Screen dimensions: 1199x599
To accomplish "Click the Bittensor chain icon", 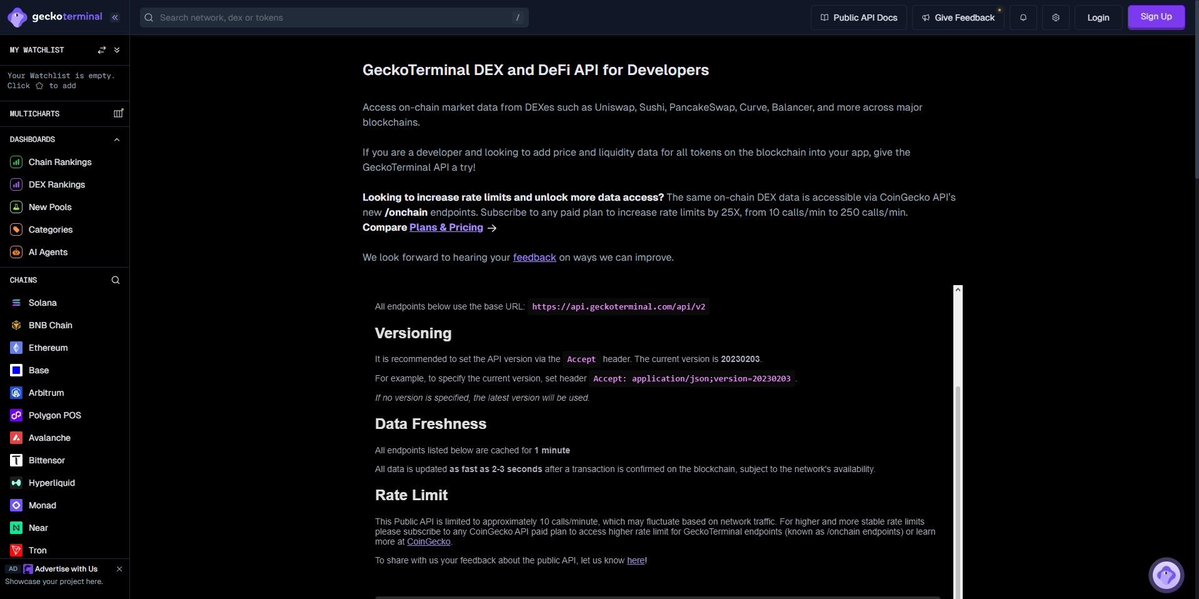I will pos(16,461).
